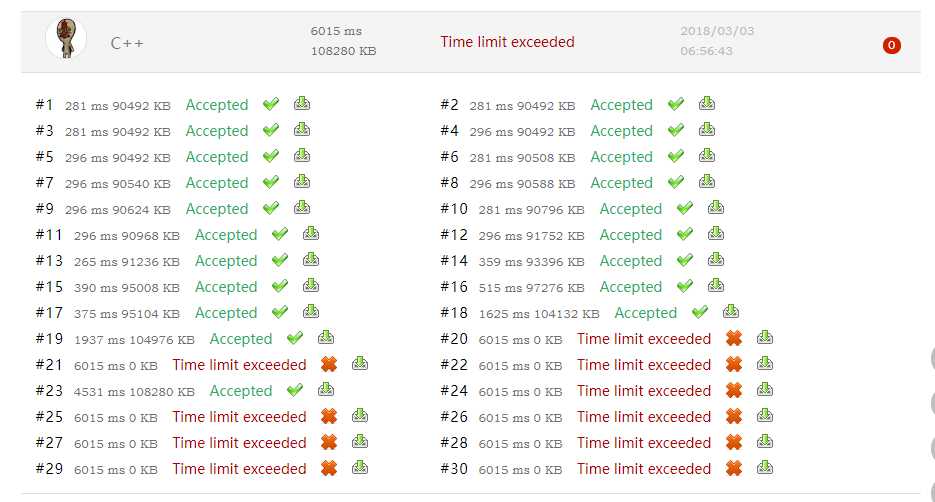Open the submitter's avatar picture
935x502 pixels.
click(x=66, y=38)
